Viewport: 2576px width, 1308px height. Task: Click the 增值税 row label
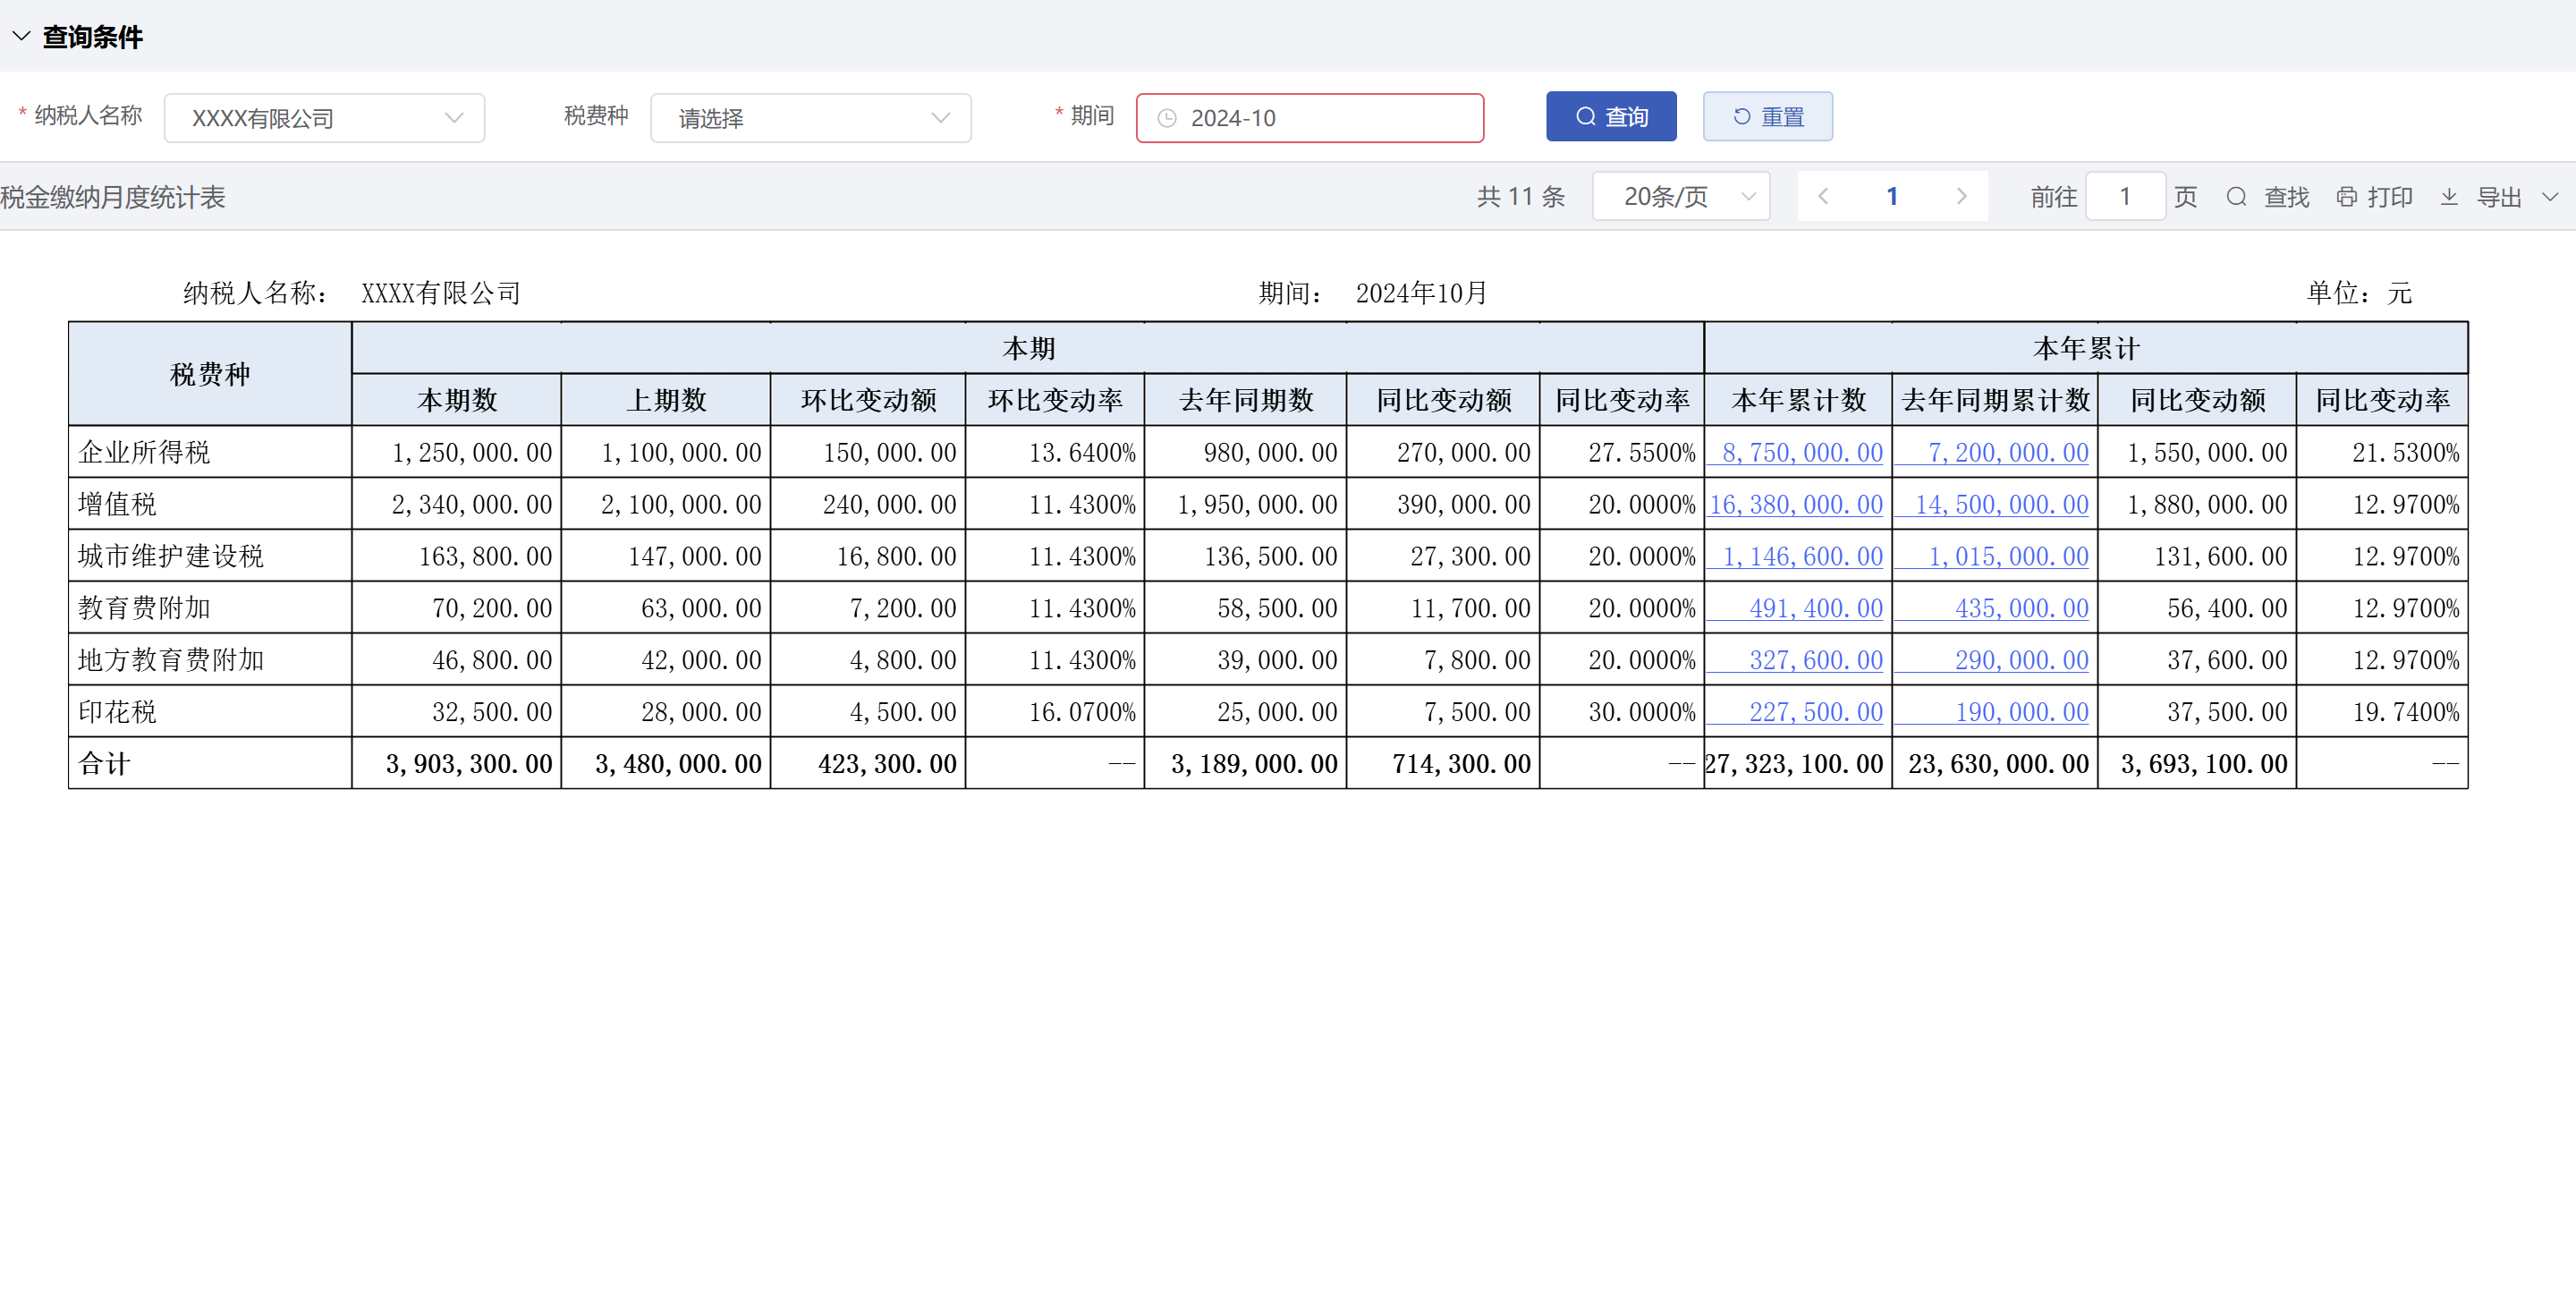pyautogui.click(x=117, y=504)
